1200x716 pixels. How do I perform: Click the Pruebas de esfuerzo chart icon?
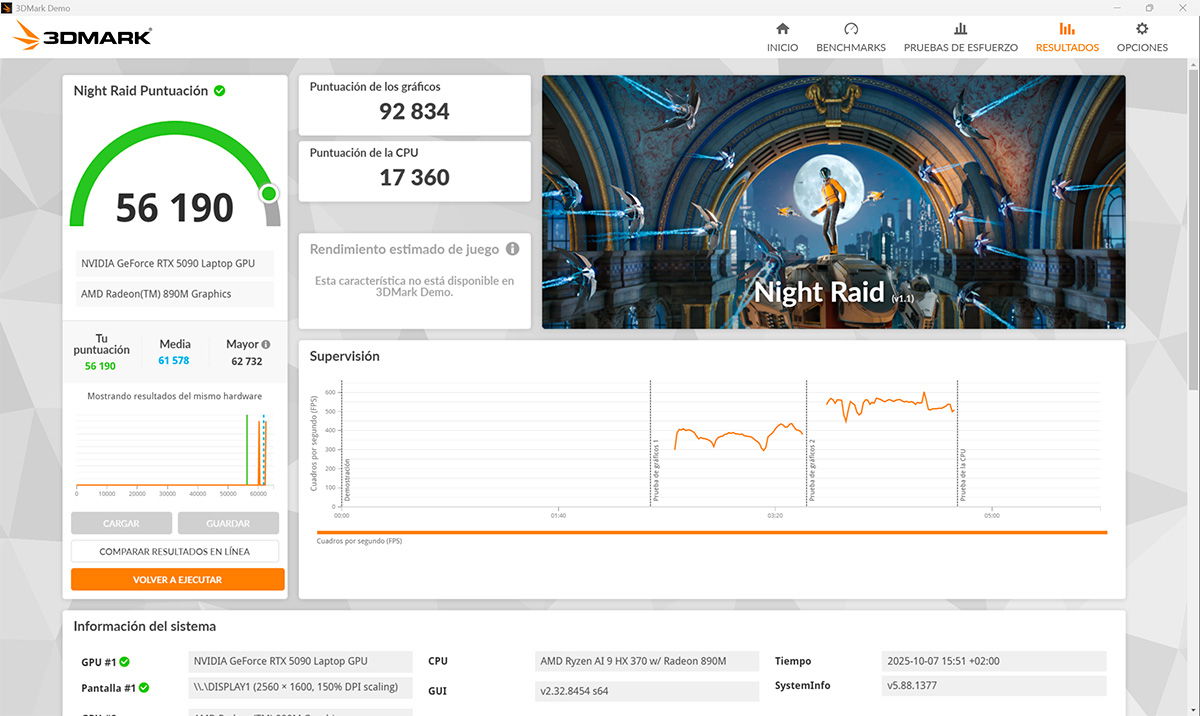pyautogui.click(x=960, y=29)
